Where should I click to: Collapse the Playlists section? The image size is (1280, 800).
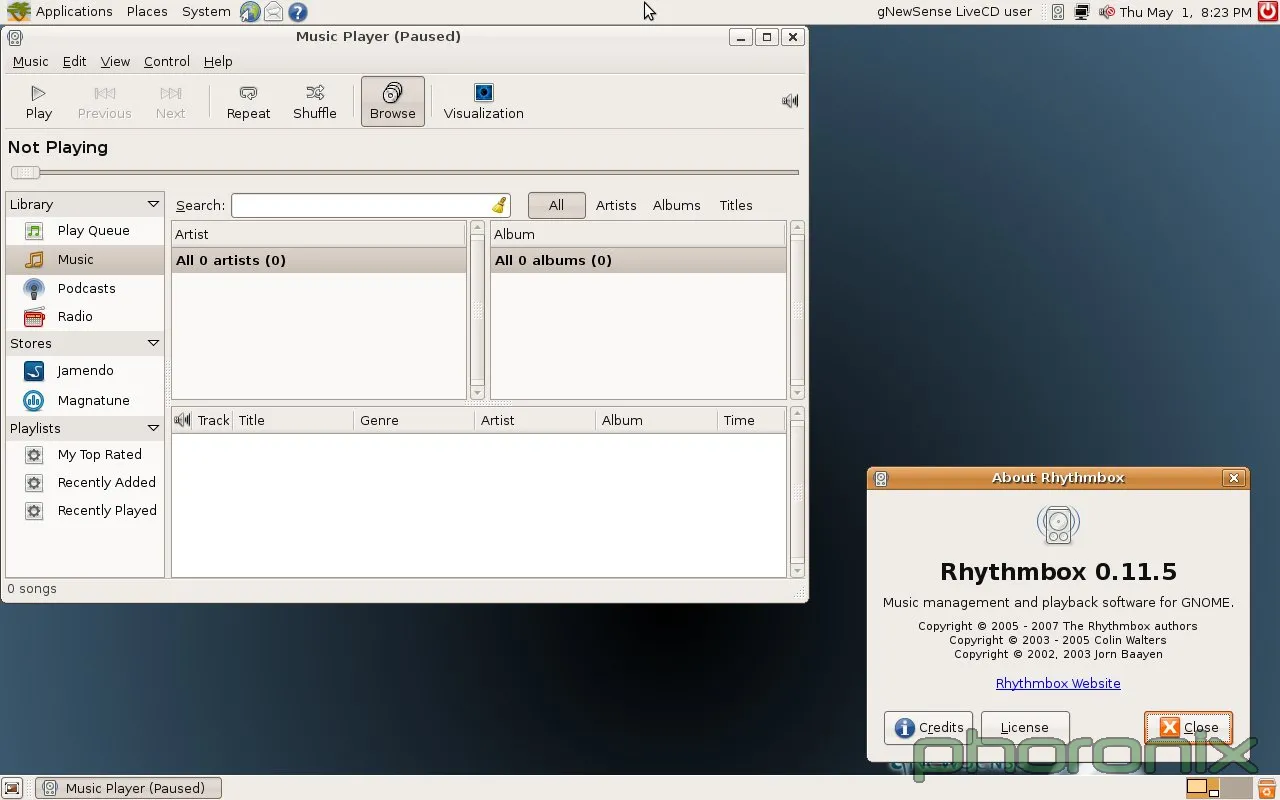[x=153, y=429]
